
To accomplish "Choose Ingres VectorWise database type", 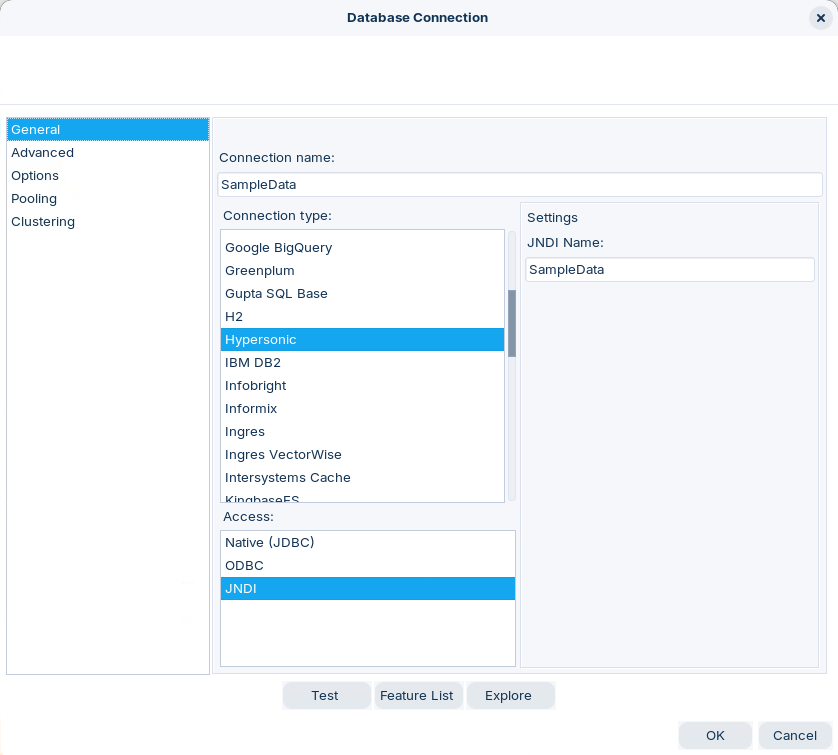I will point(283,455).
